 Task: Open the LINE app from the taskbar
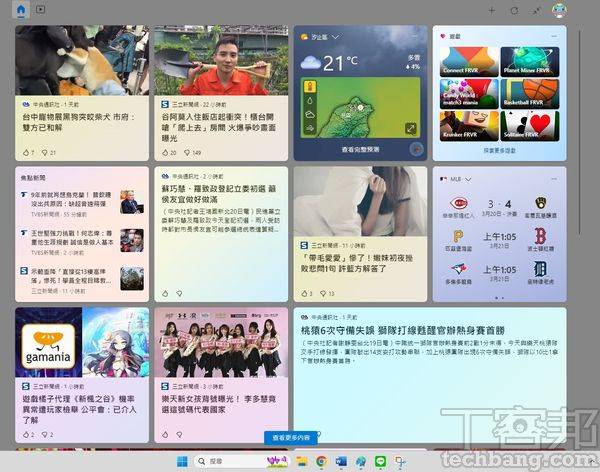(380, 461)
